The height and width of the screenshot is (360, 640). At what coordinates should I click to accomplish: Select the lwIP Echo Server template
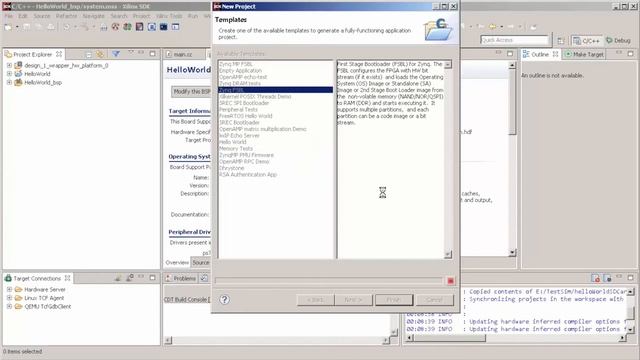[x=239, y=136]
